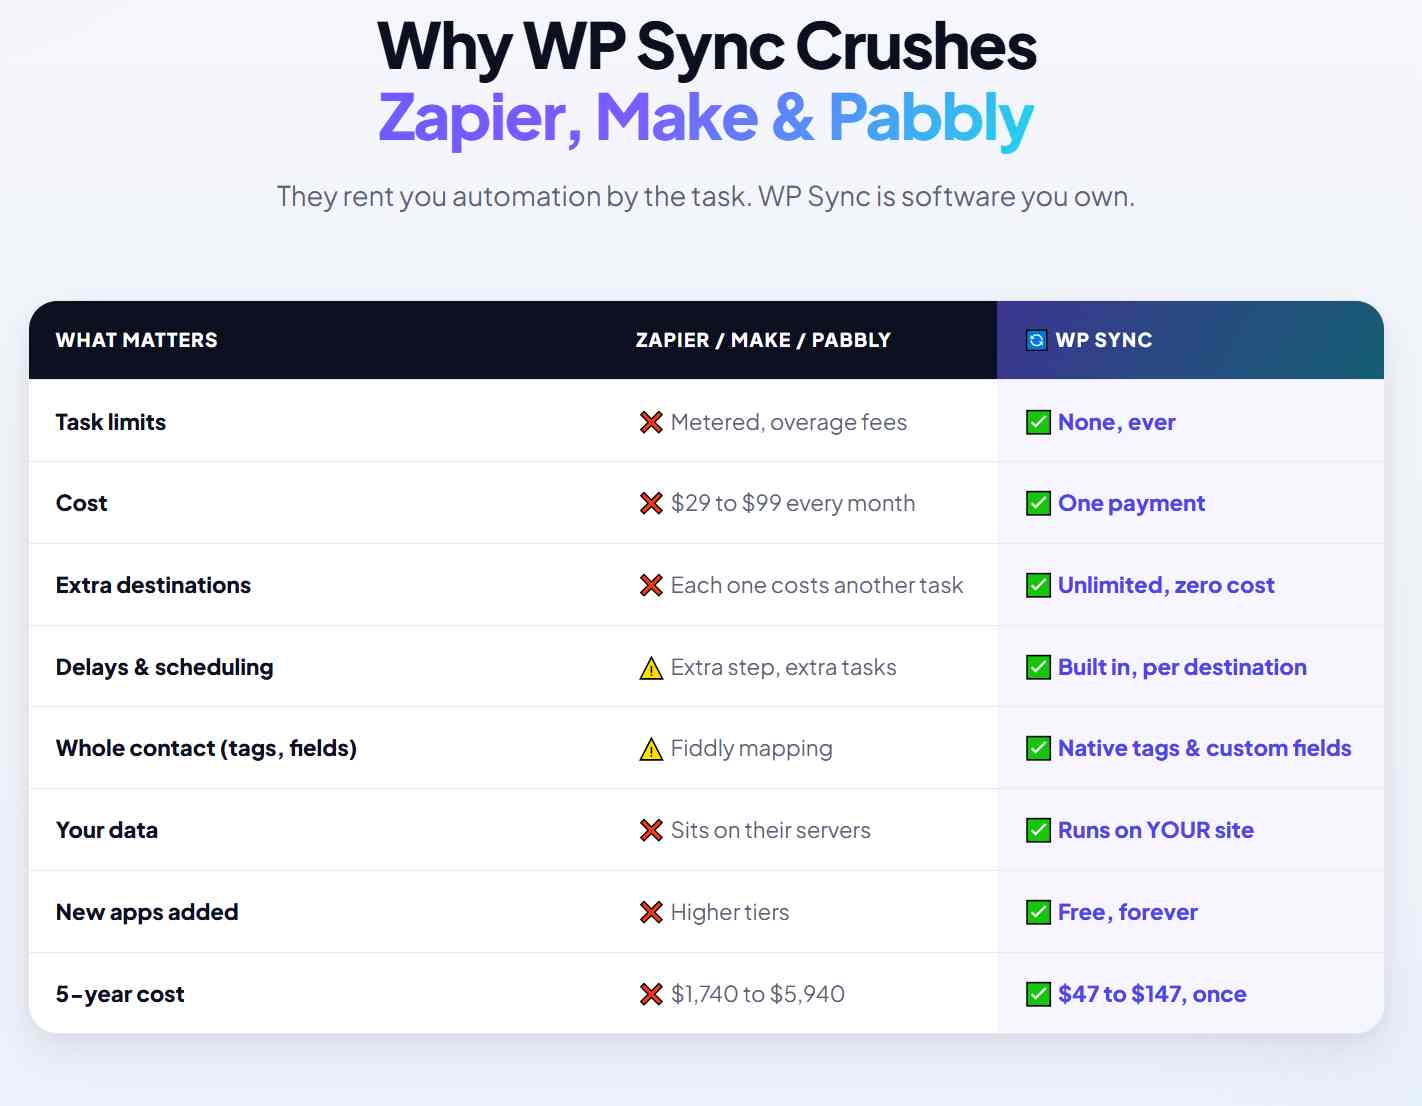Click green check beside Native tags & custom fields
This screenshot has width=1422, height=1106.
(1038, 748)
